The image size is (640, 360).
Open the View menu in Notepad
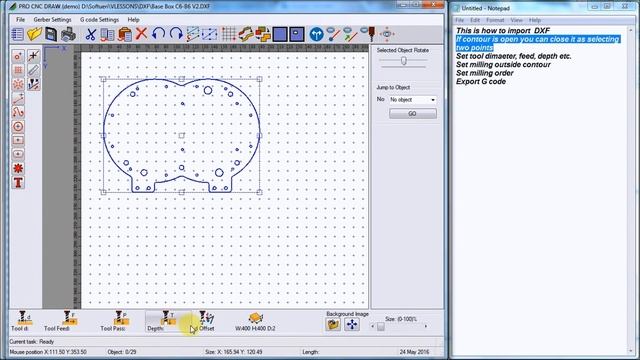(516, 20)
